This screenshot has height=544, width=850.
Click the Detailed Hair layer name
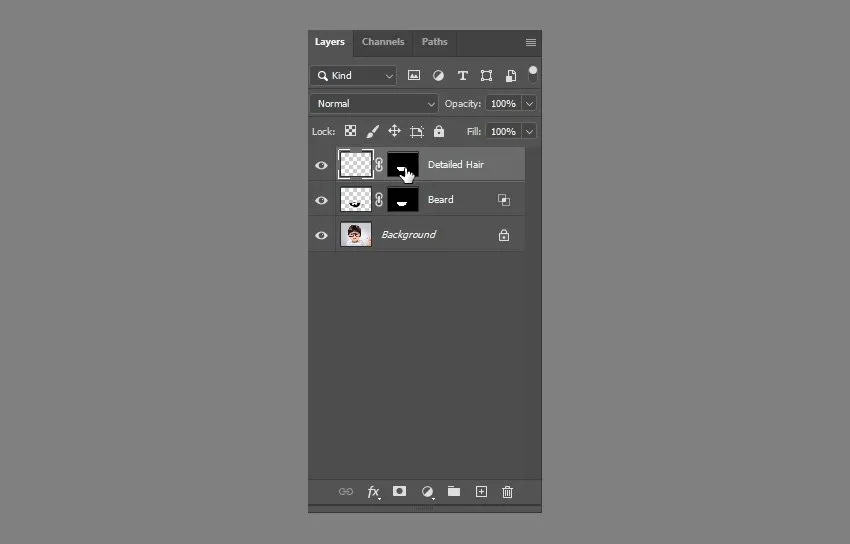pos(455,165)
